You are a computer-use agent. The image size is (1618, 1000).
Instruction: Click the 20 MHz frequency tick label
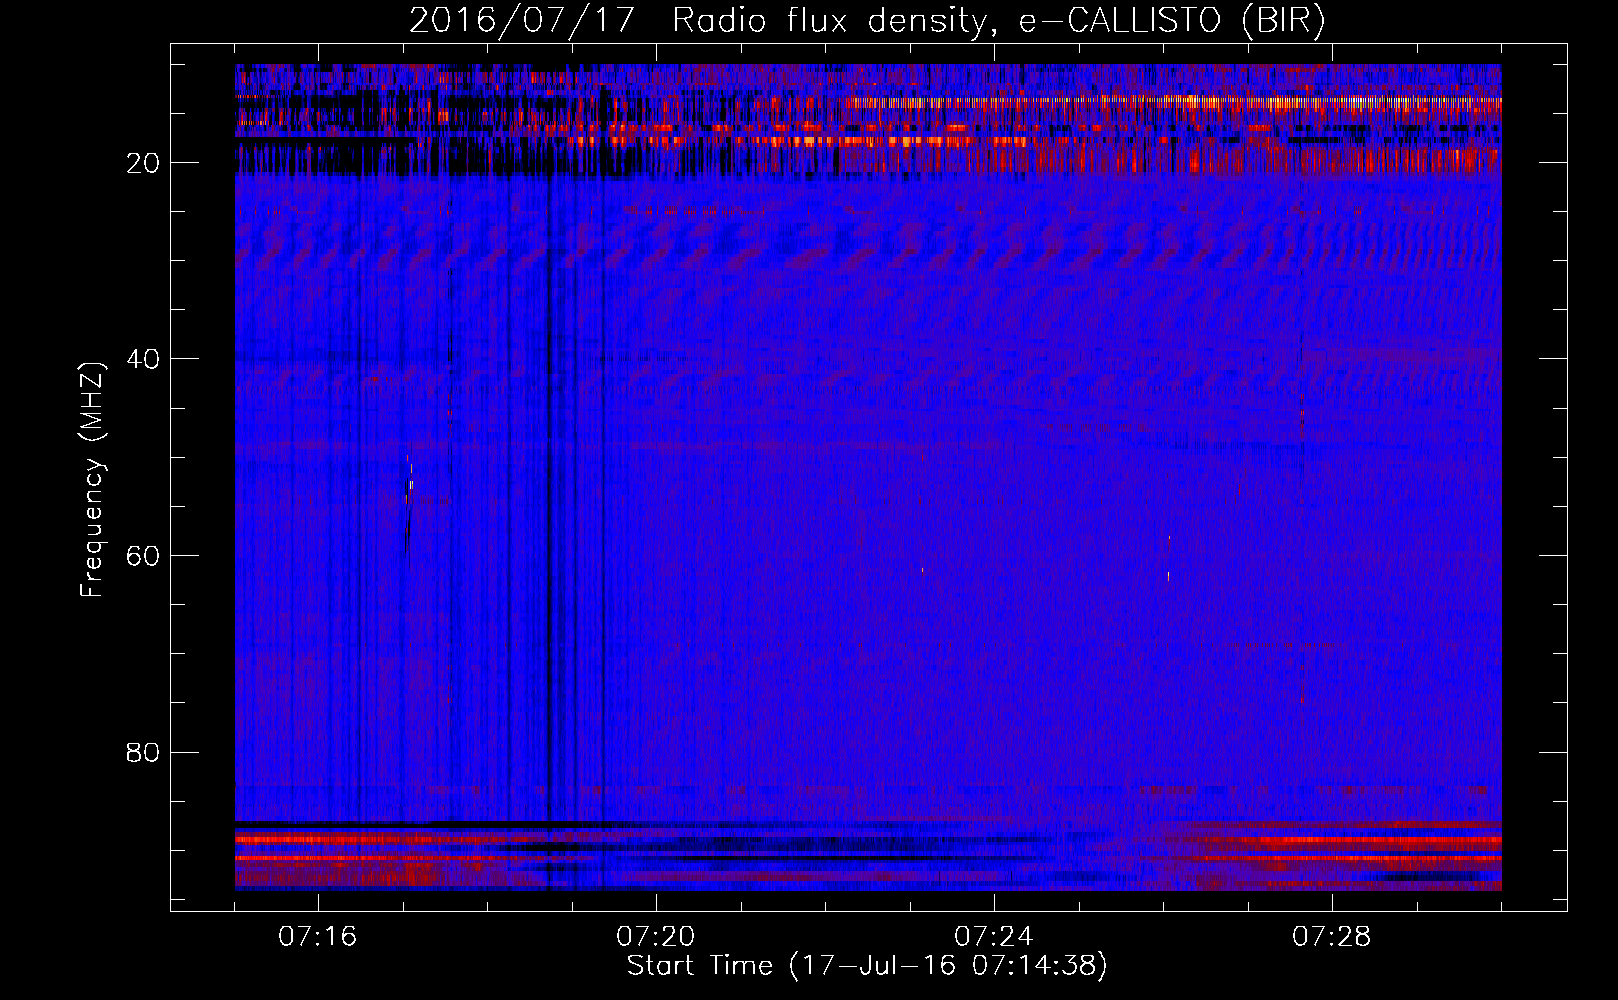tap(144, 163)
